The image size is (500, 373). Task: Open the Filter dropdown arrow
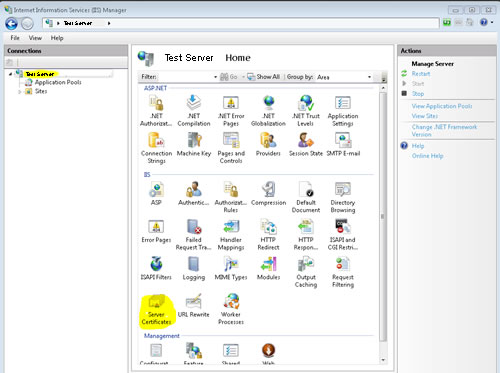pyautogui.click(x=215, y=77)
